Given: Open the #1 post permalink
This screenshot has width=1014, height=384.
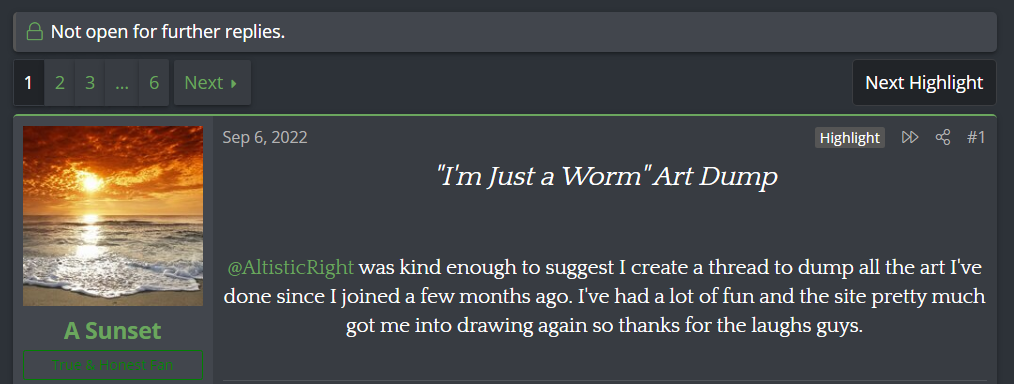Looking at the screenshot, I should [x=976, y=137].
